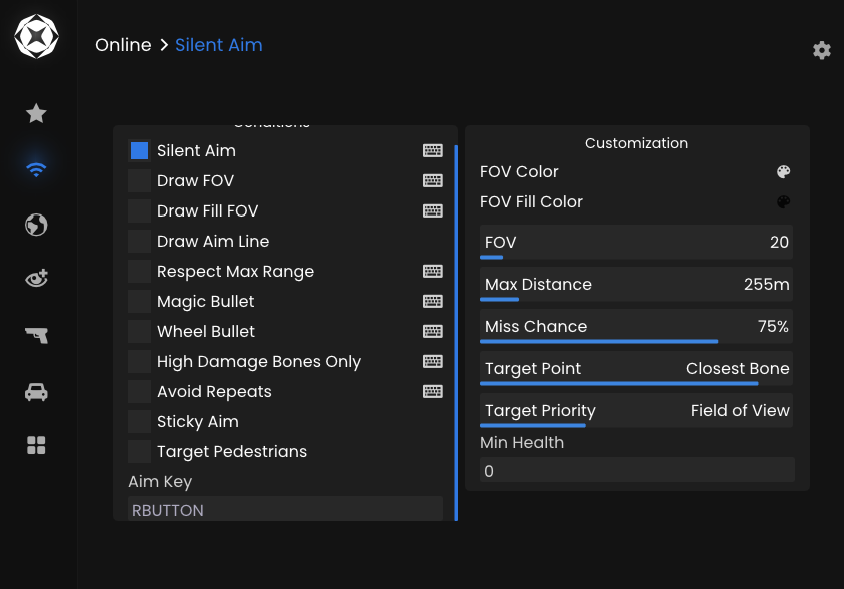Enable the Draw Fill FOV checkbox
The height and width of the screenshot is (589, 844).
139,211
